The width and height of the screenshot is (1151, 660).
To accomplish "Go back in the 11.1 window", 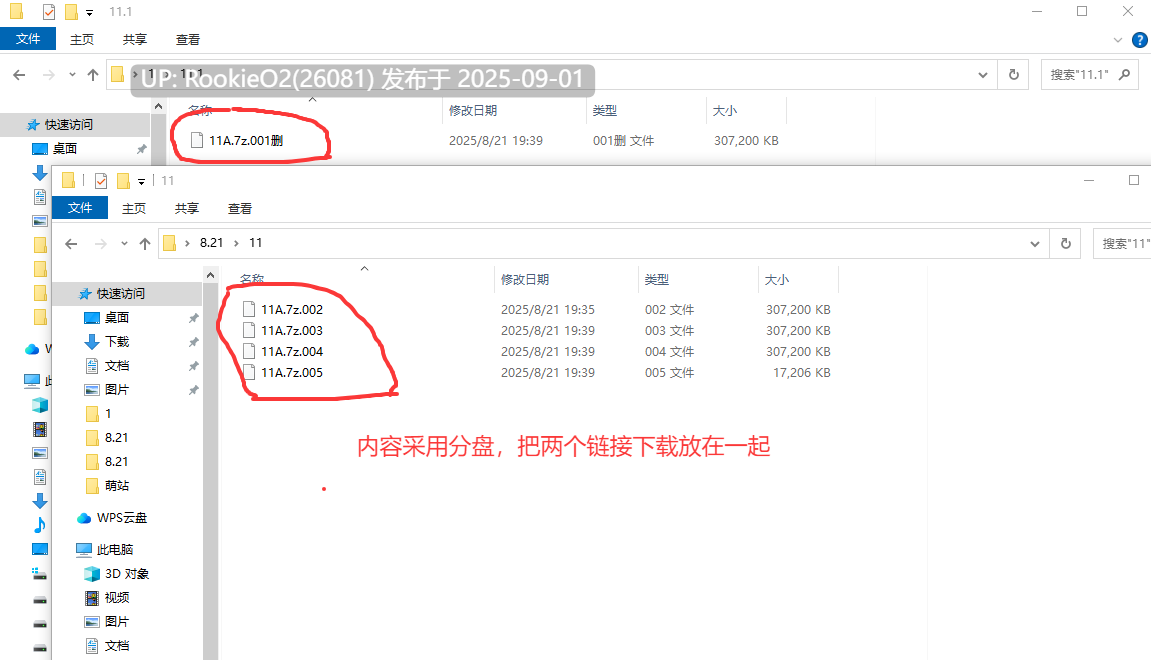I will pos(19,75).
